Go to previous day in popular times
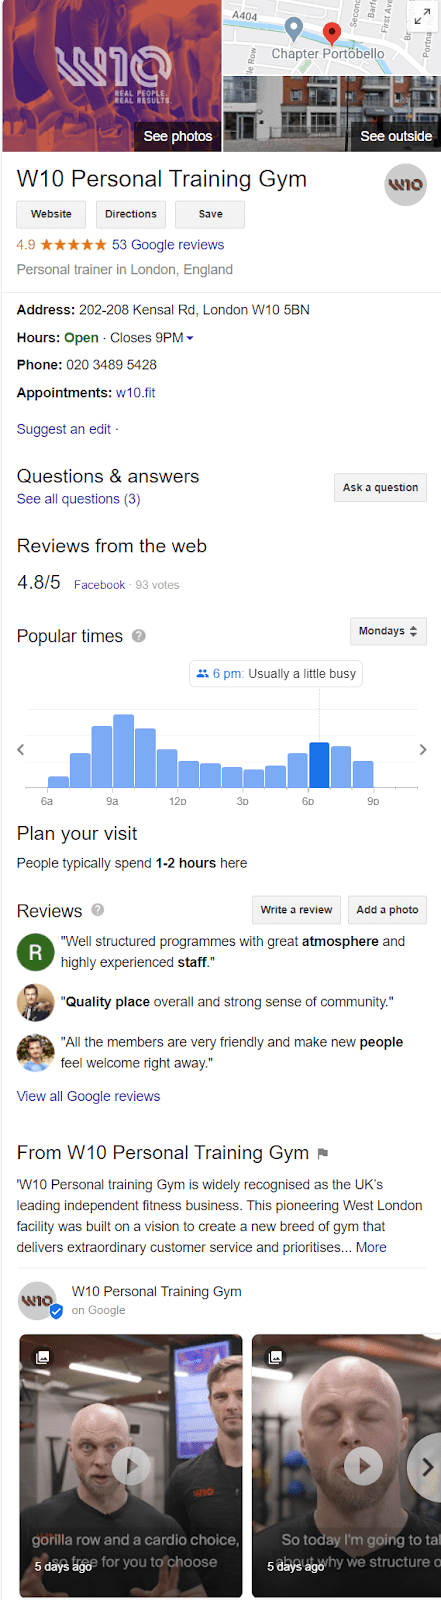This screenshot has width=441, height=1600. [x=20, y=749]
